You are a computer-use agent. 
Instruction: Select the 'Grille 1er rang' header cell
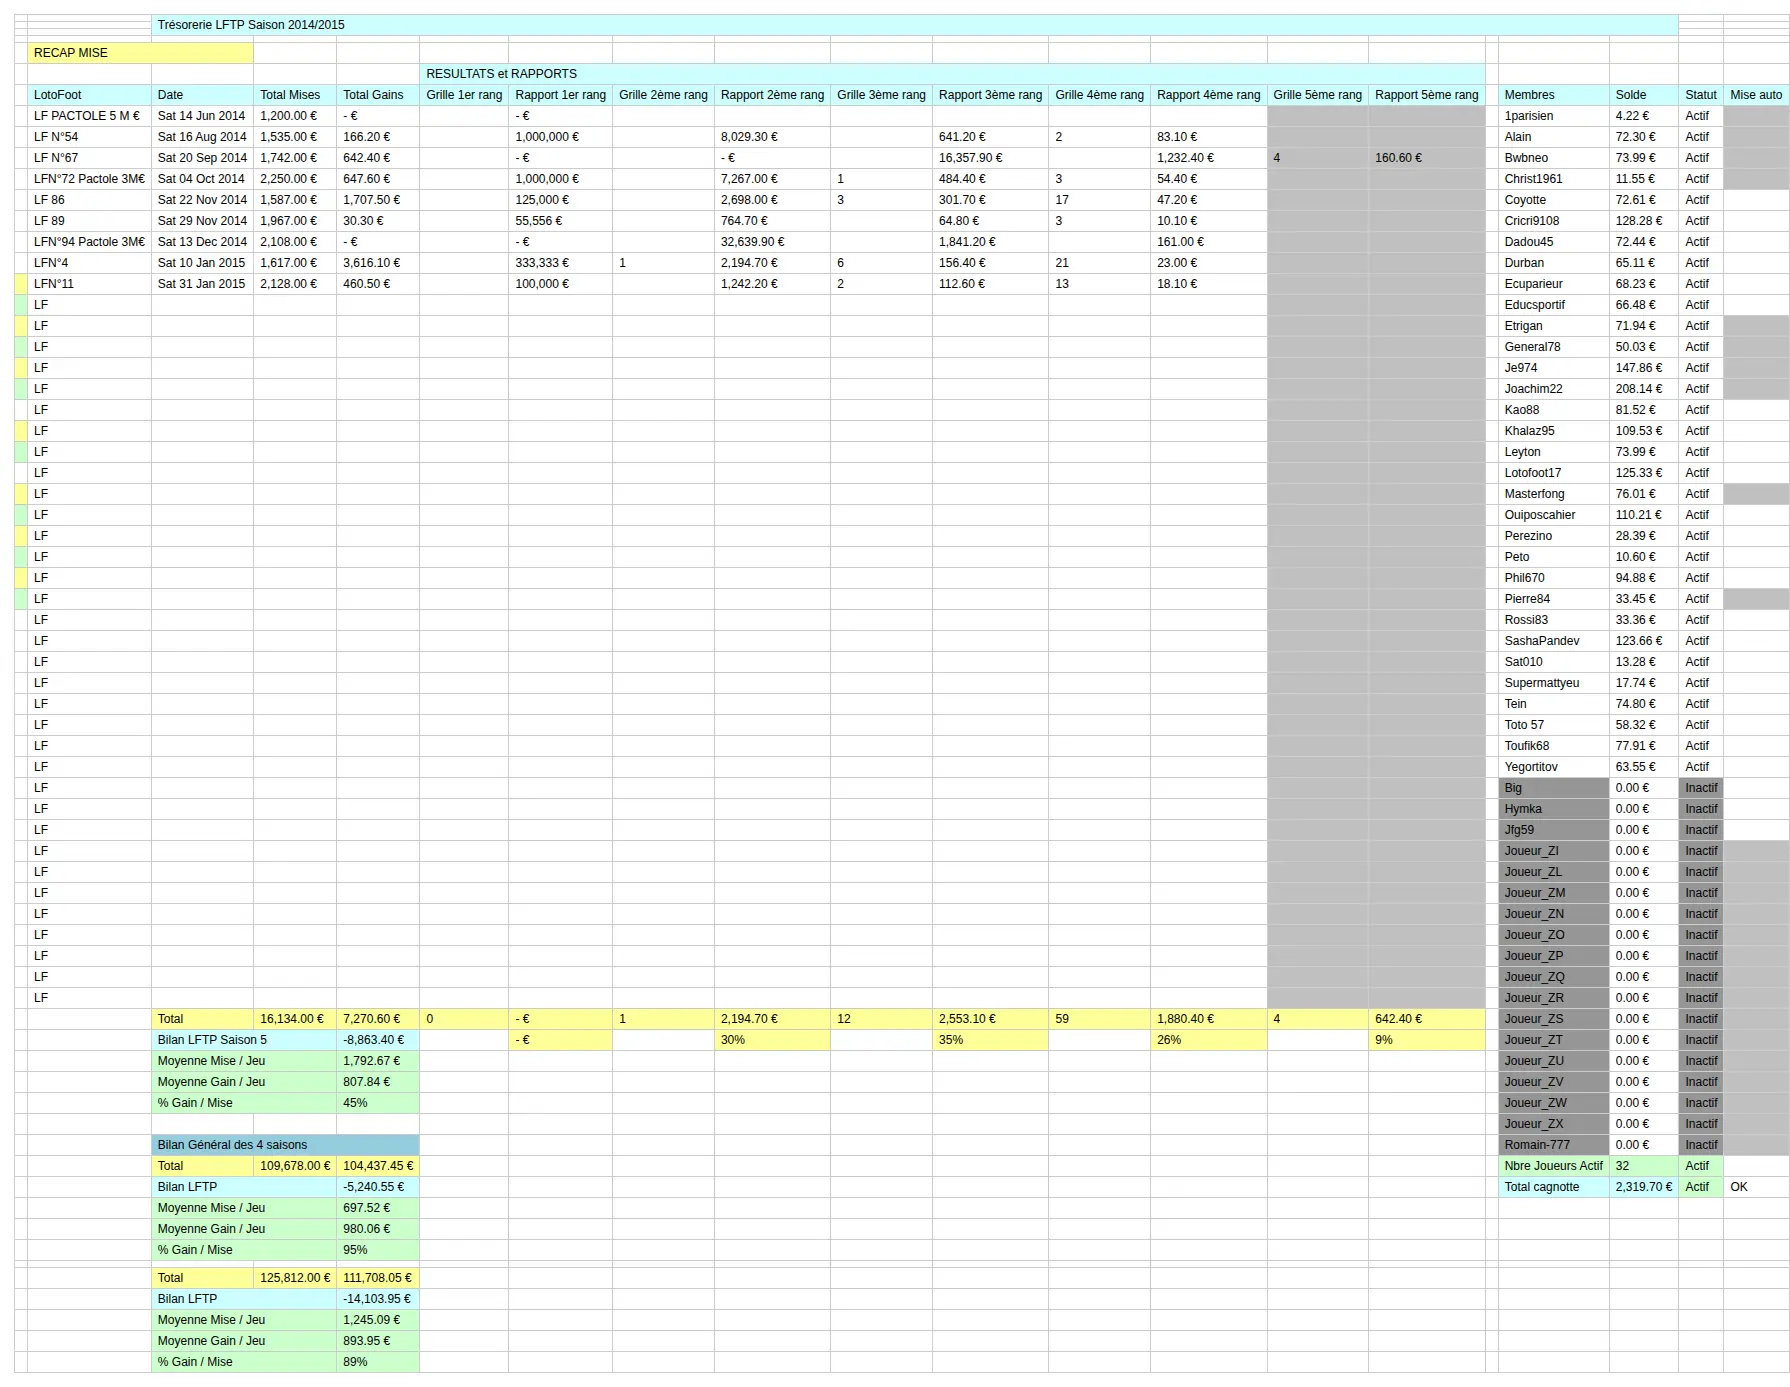(x=464, y=95)
